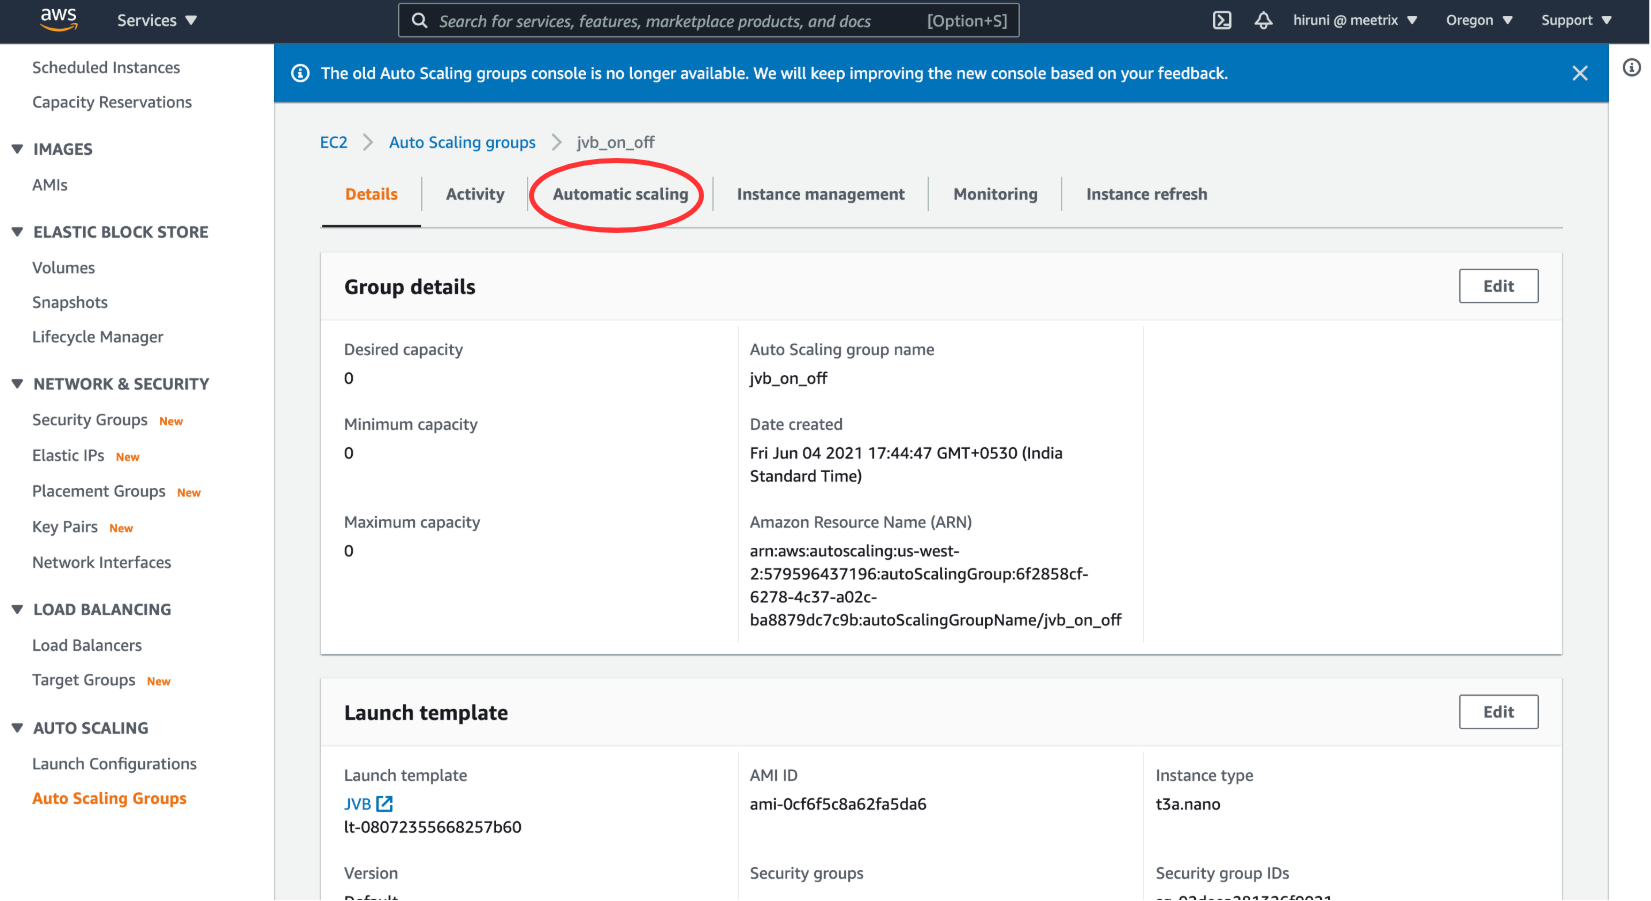The width and height of the screenshot is (1651, 901).
Task: Collapse the NETWORK & SECURITY section
Action: tap(17, 384)
